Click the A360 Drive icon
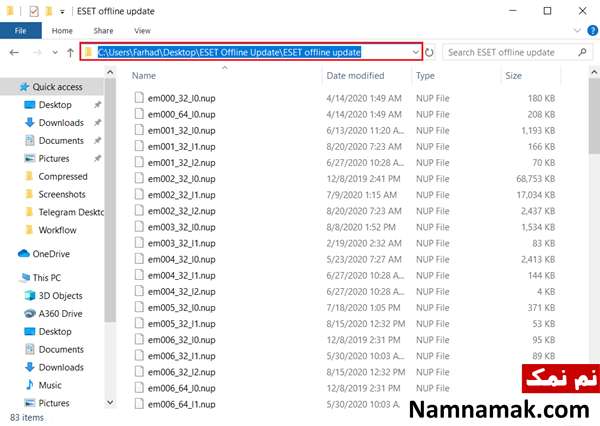 29,313
